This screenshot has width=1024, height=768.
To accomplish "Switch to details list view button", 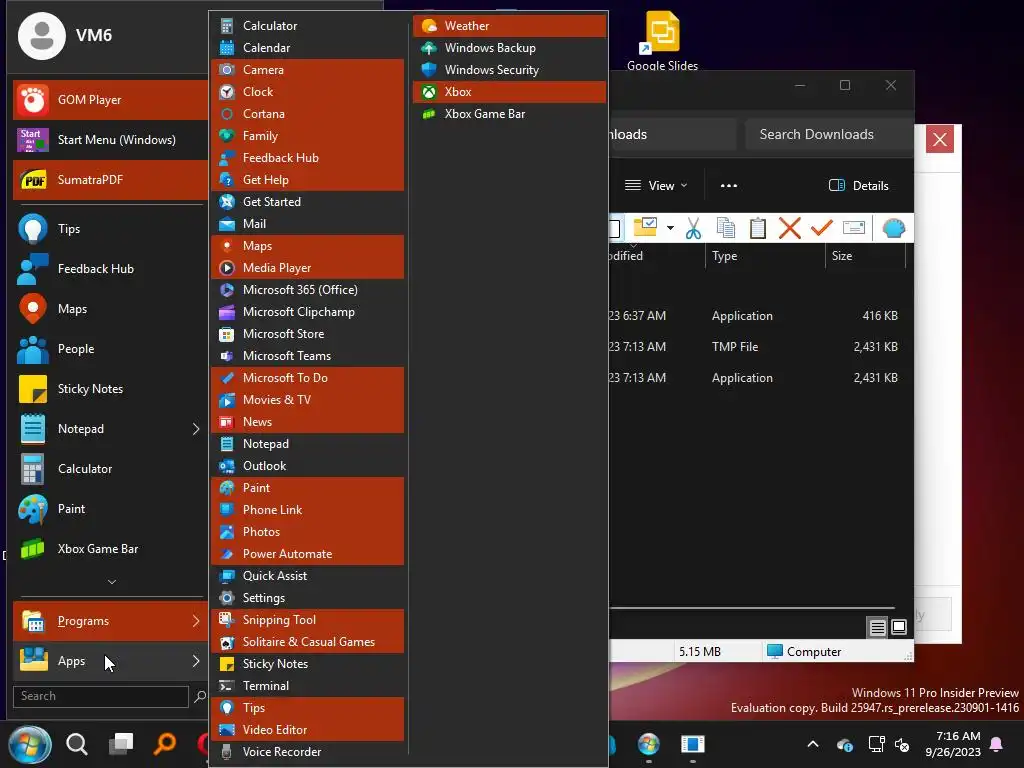I will [x=877, y=628].
